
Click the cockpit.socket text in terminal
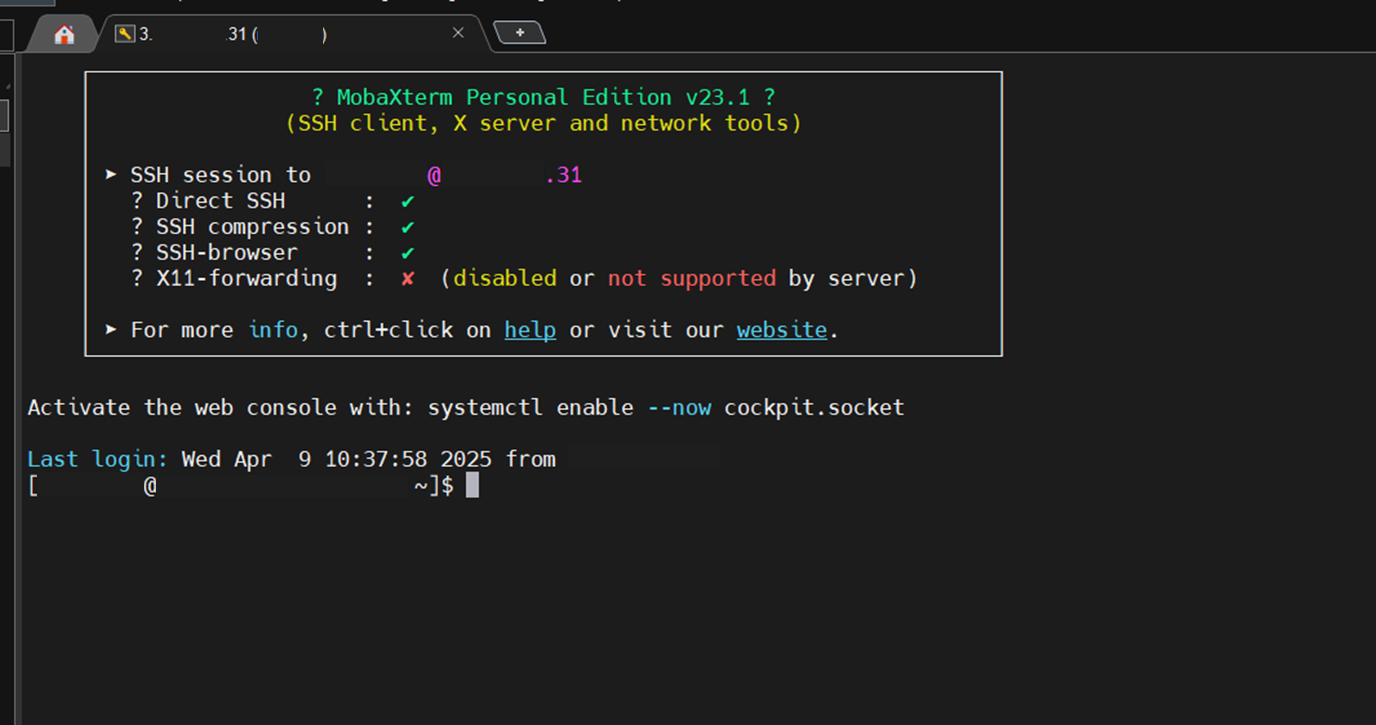tap(814, 408)
